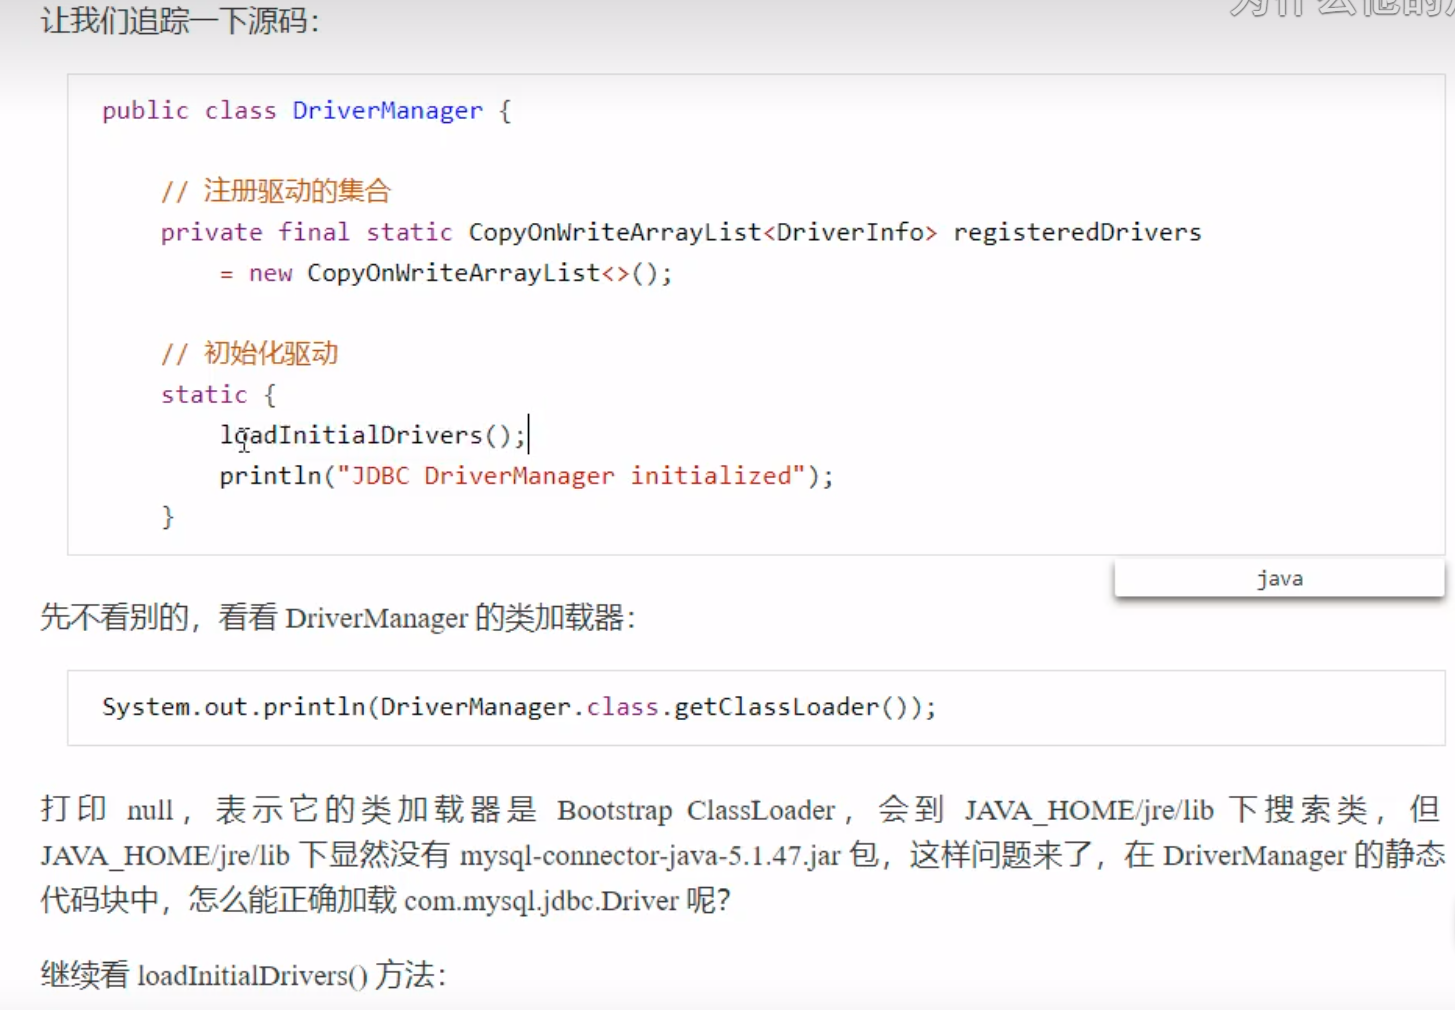Viewport: 1455px width, 1010px height.
Task: Click the closing brace of the static block
Action: coord(168,517)
